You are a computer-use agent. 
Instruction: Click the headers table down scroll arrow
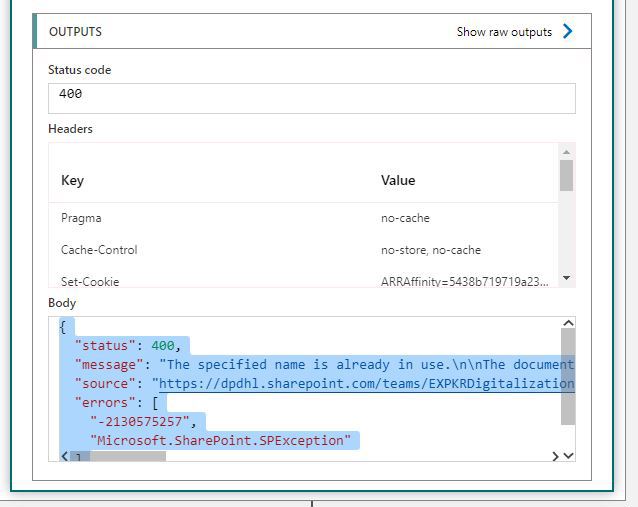coord(566,278)
